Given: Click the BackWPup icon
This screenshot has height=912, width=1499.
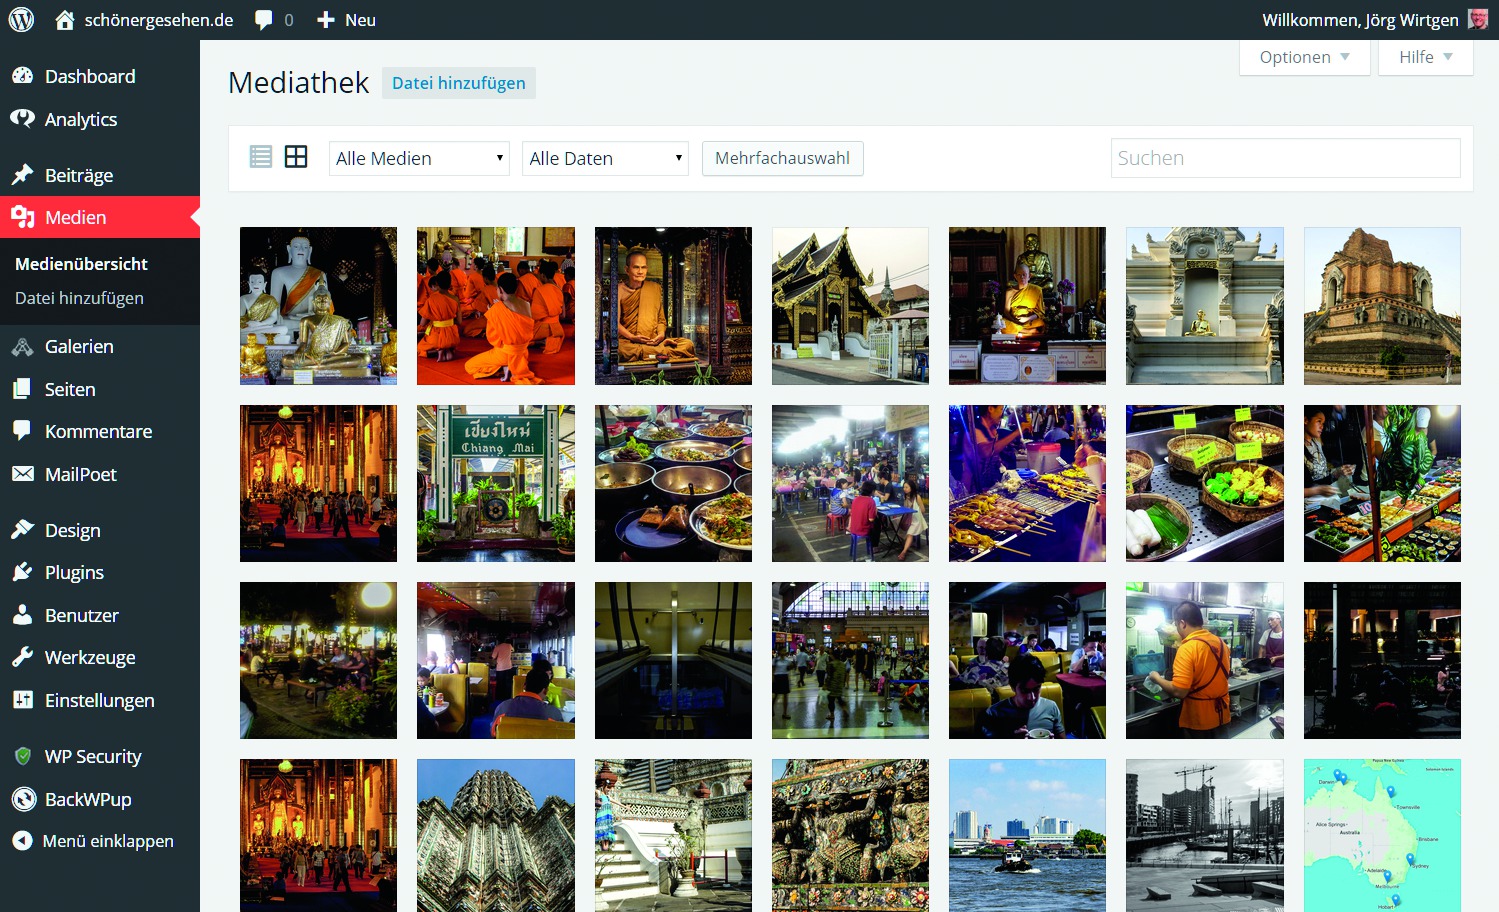Looking at the screenshot, I should [x=23, y=799].
